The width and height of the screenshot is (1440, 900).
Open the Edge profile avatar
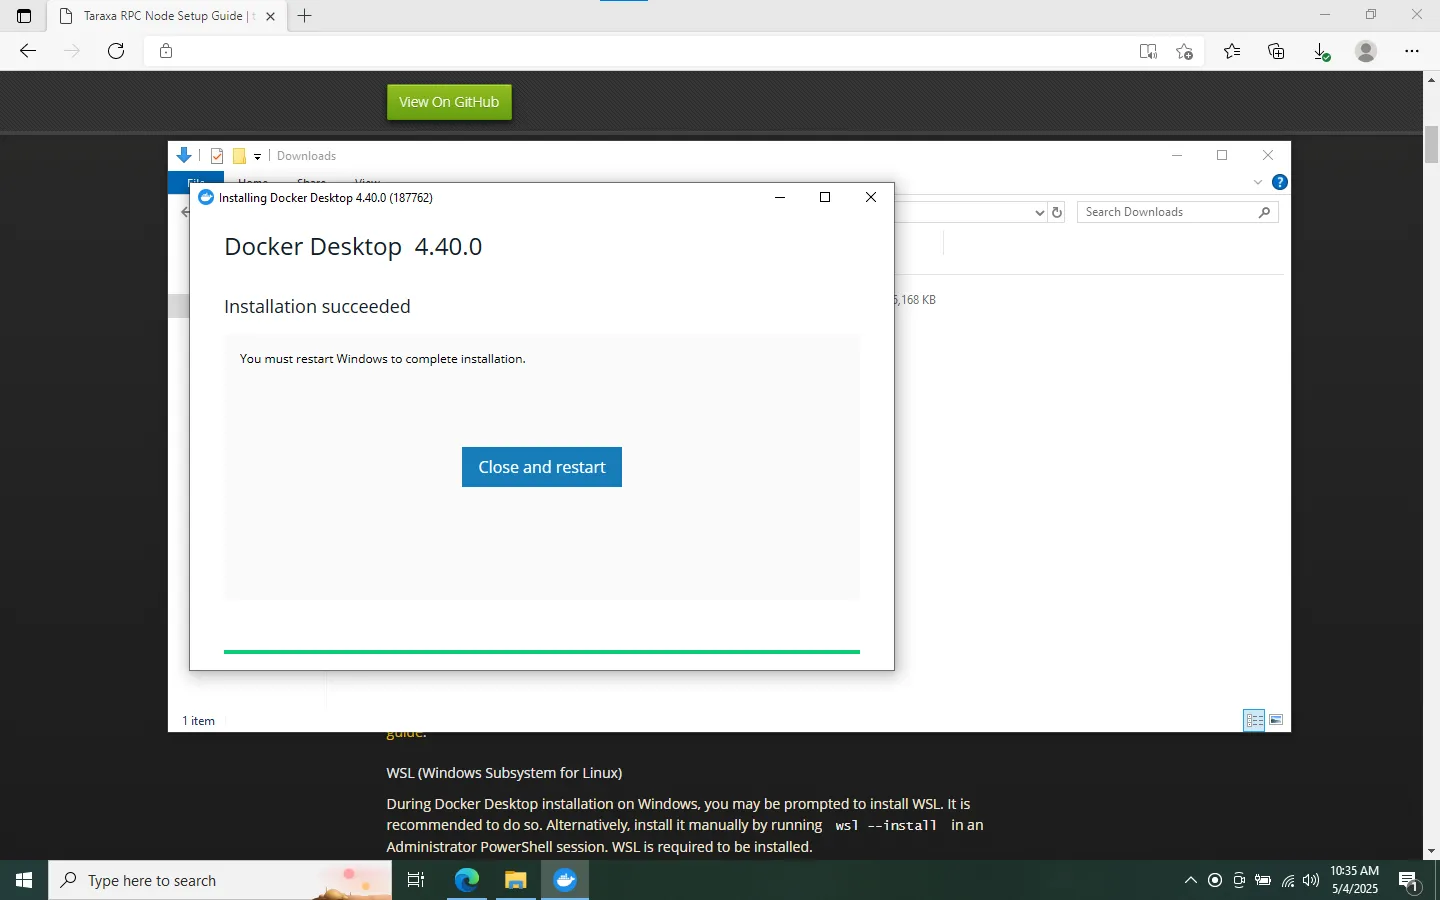click(x=1366, y=51)
